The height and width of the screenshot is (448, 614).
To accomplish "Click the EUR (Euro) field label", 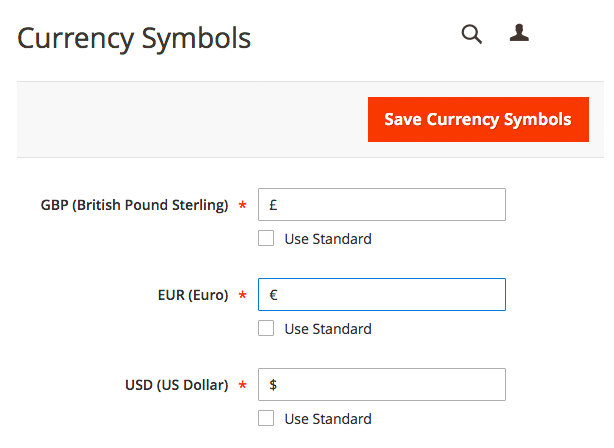I will 186,296.
